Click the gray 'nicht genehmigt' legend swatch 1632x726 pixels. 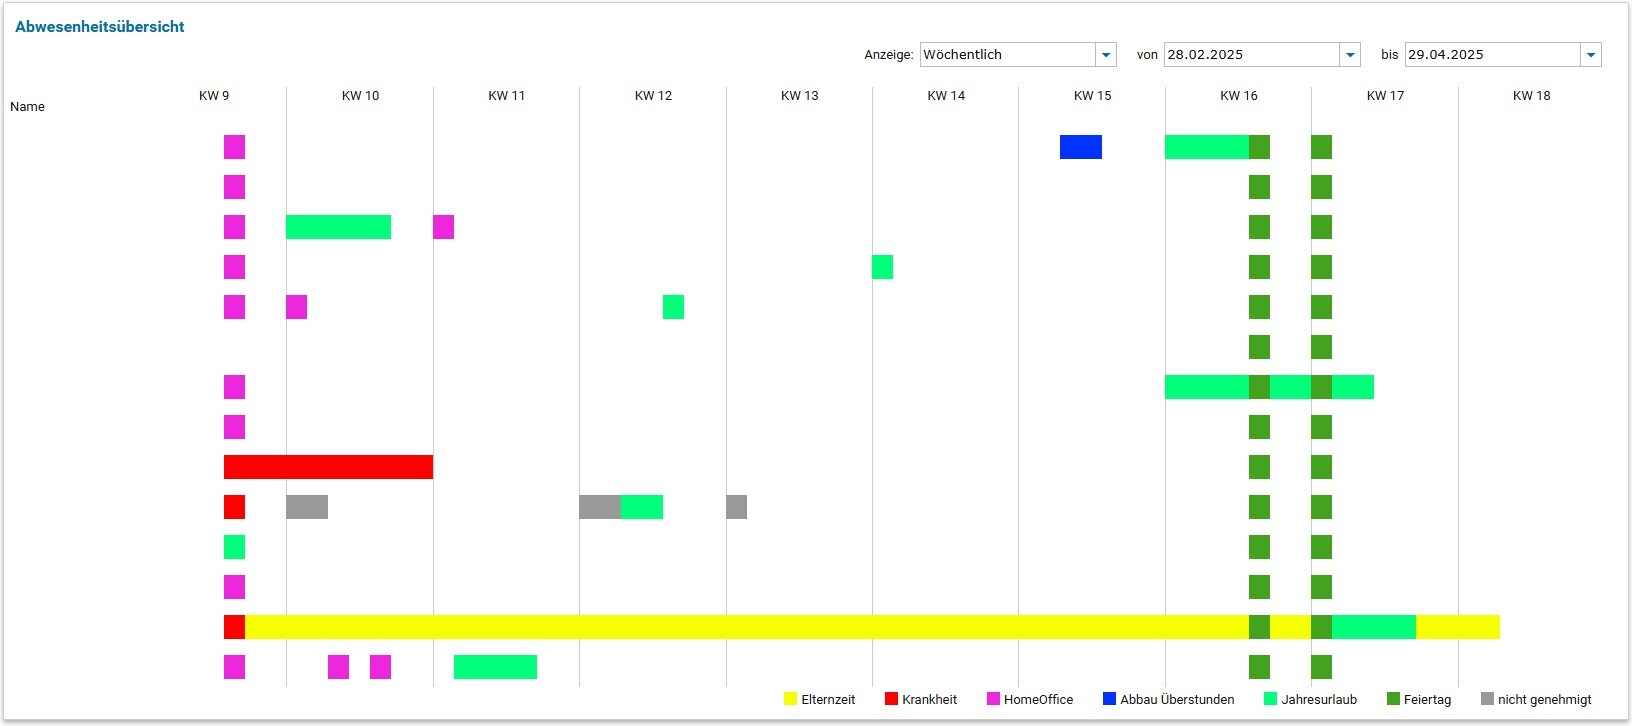click(x=1487, y=699)
